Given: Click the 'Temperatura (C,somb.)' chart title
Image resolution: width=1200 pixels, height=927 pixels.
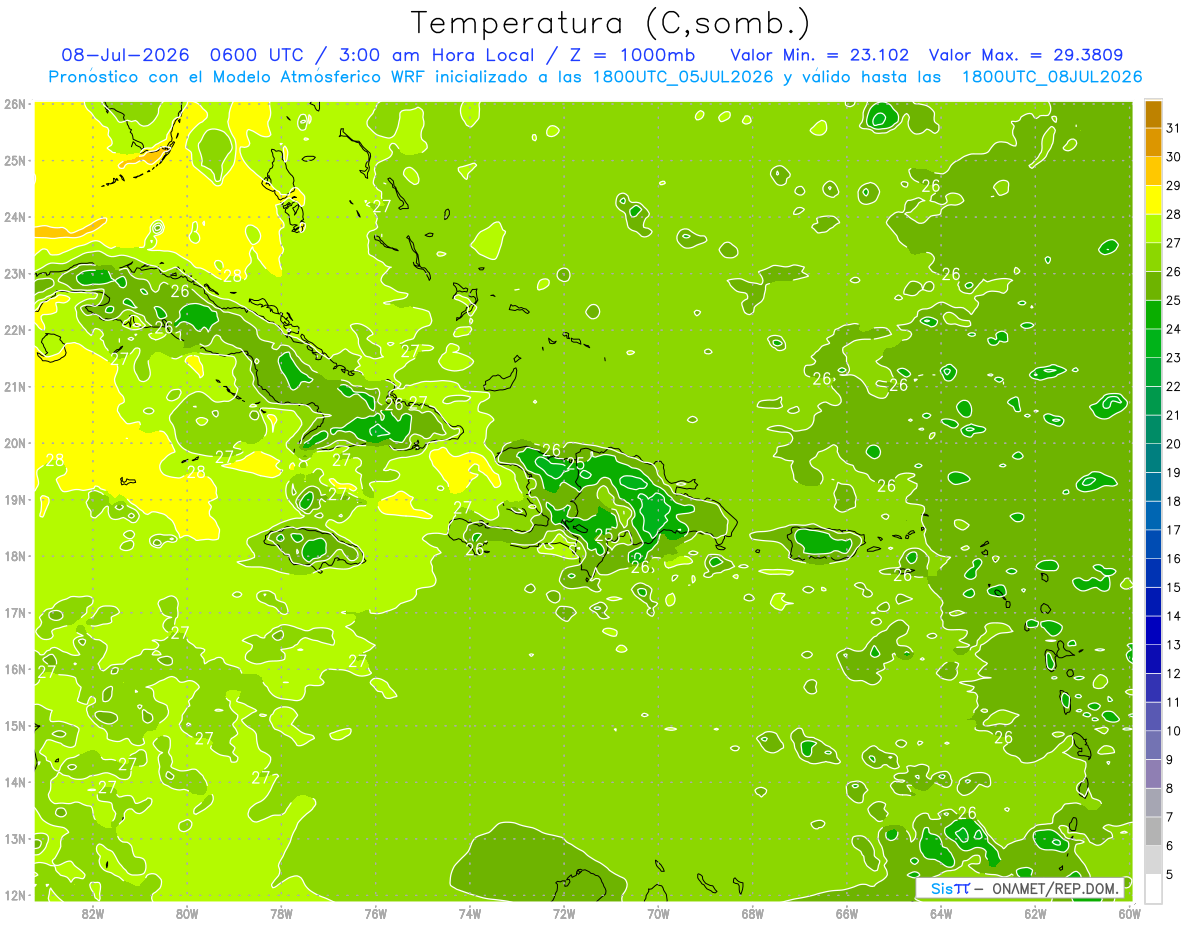Looking at the screenshot, I should (611, 23).
